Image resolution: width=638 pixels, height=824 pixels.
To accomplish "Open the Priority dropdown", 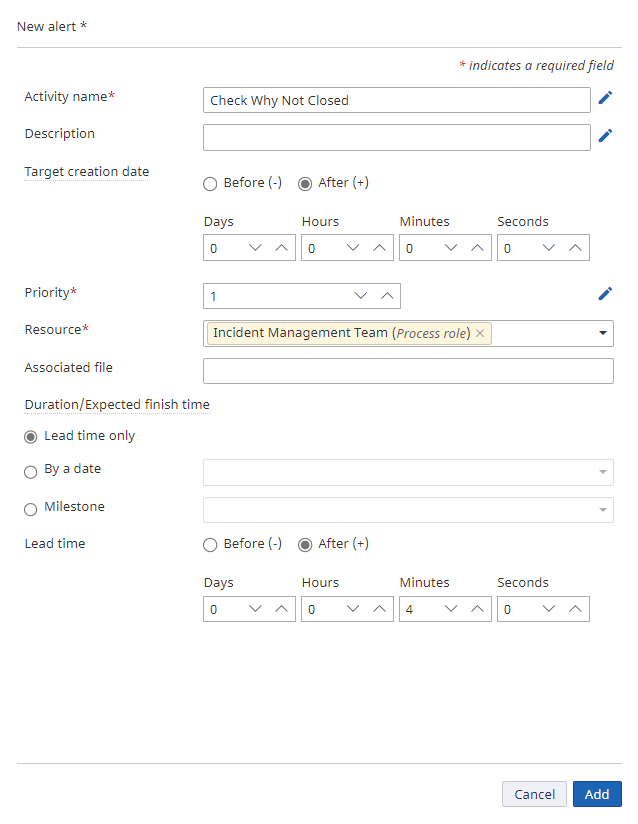I will [360, 295].
